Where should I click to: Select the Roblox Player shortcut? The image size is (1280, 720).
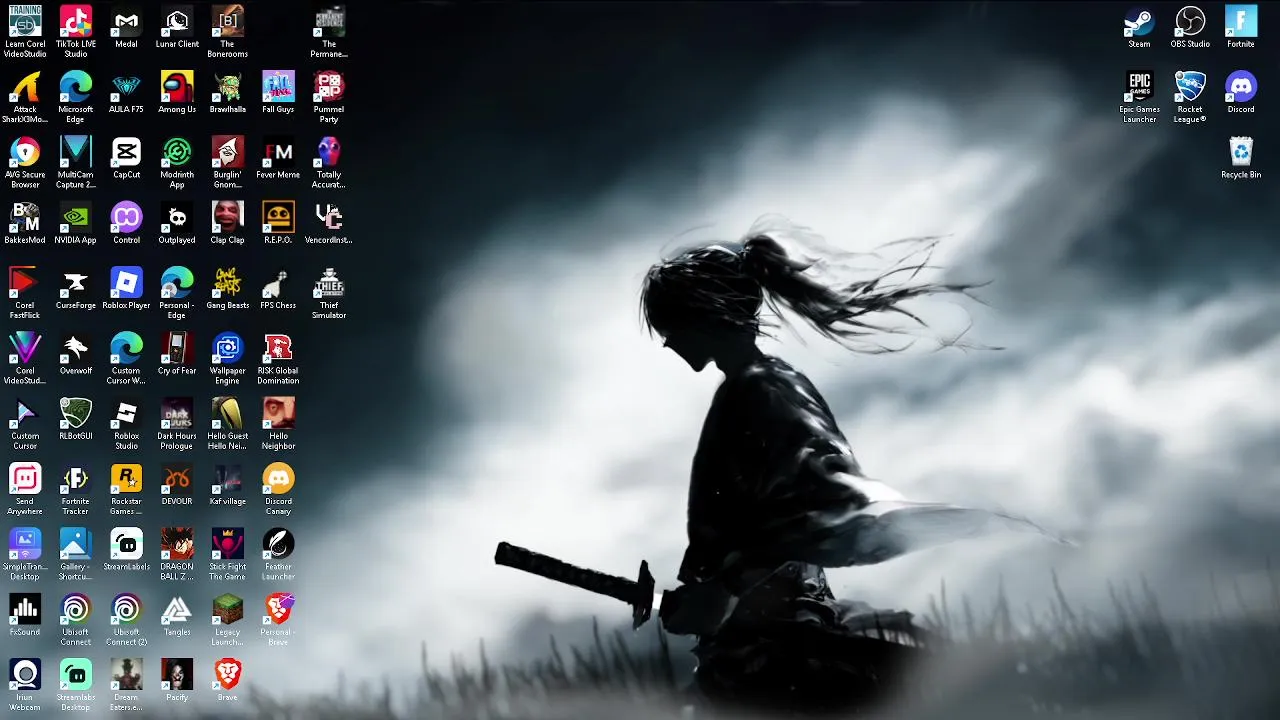(126, 289)
